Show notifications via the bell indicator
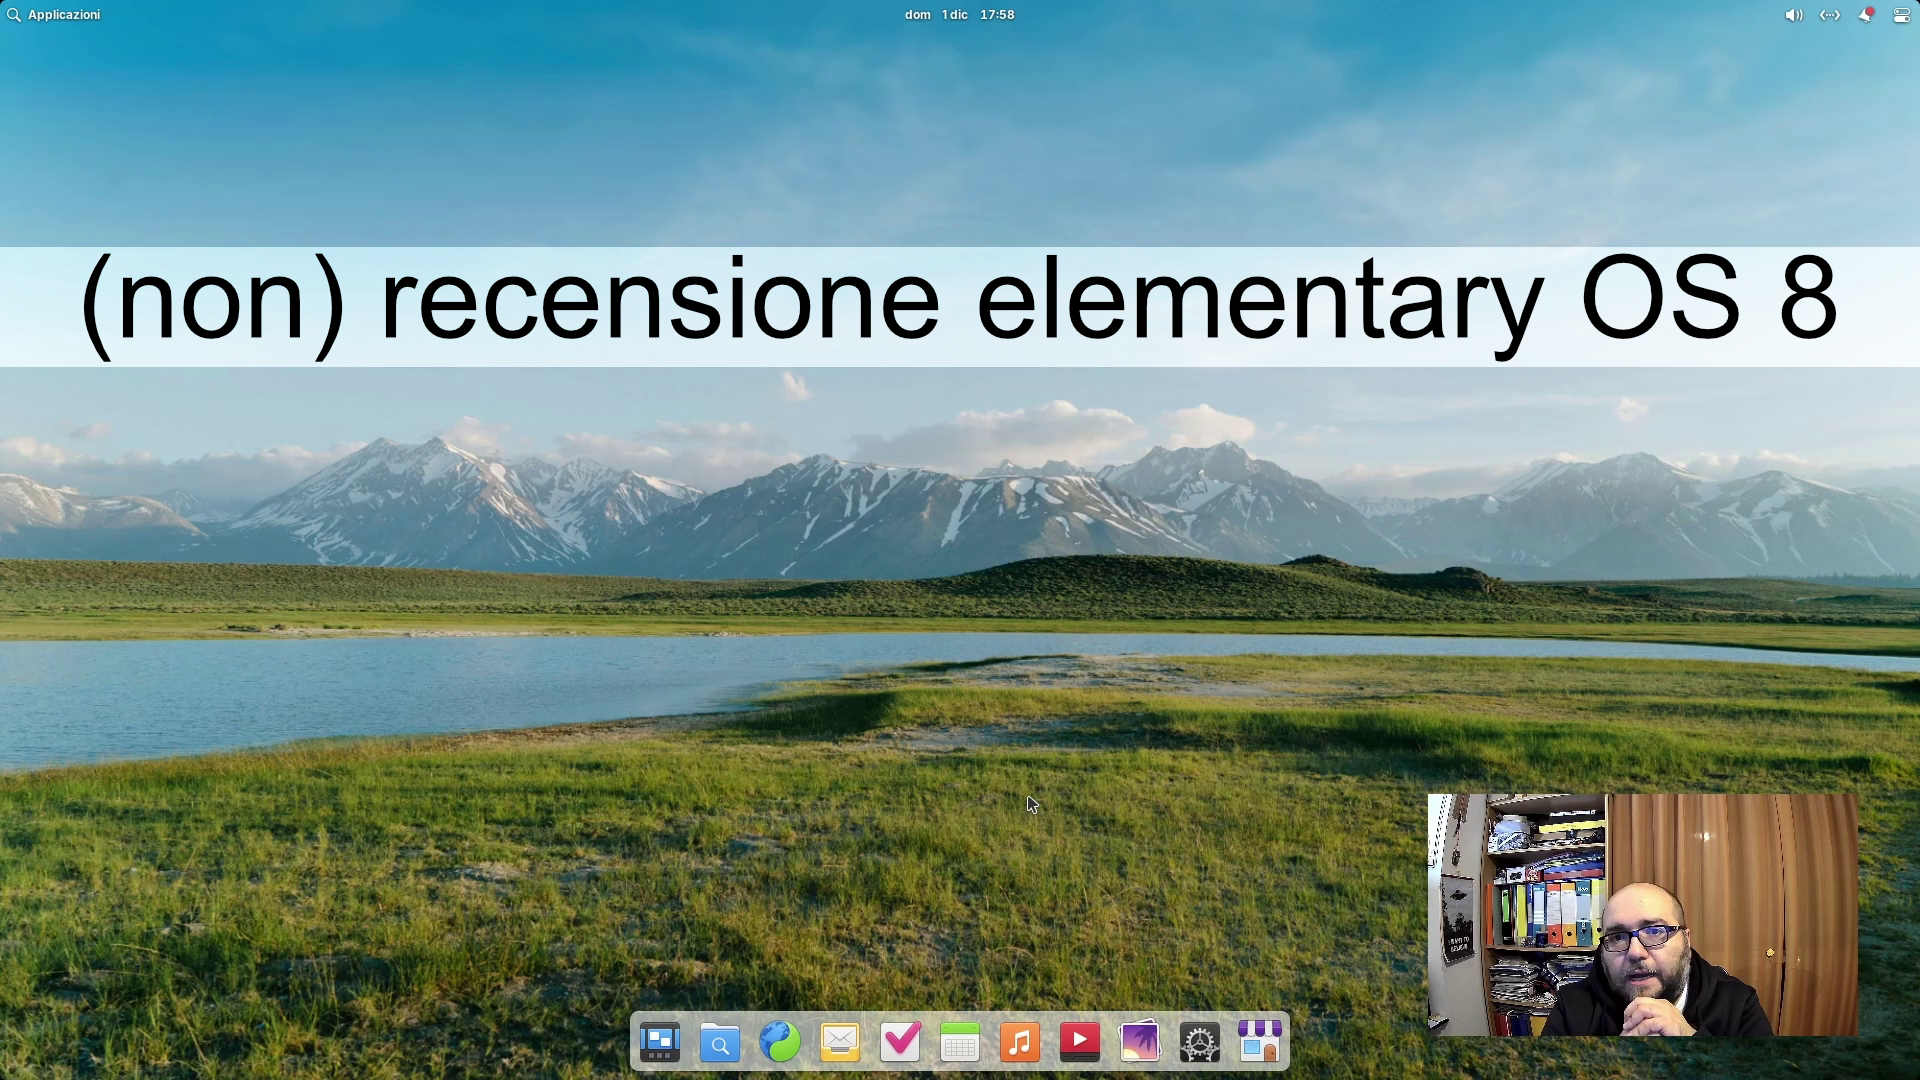This screenshot has height=1080, width=1920. 1866,15
